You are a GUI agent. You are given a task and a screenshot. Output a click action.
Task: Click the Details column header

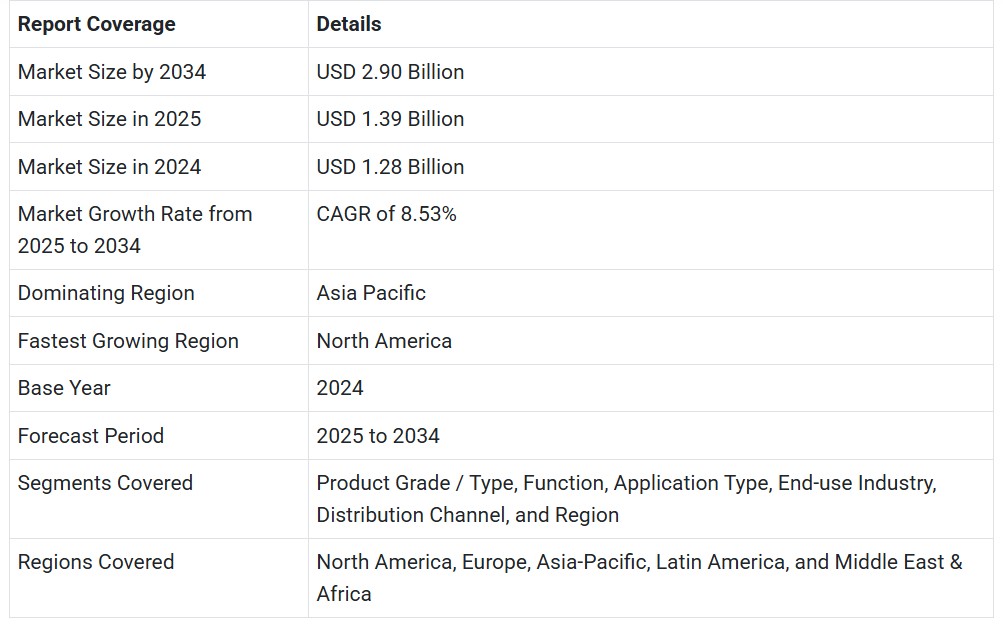349,24
